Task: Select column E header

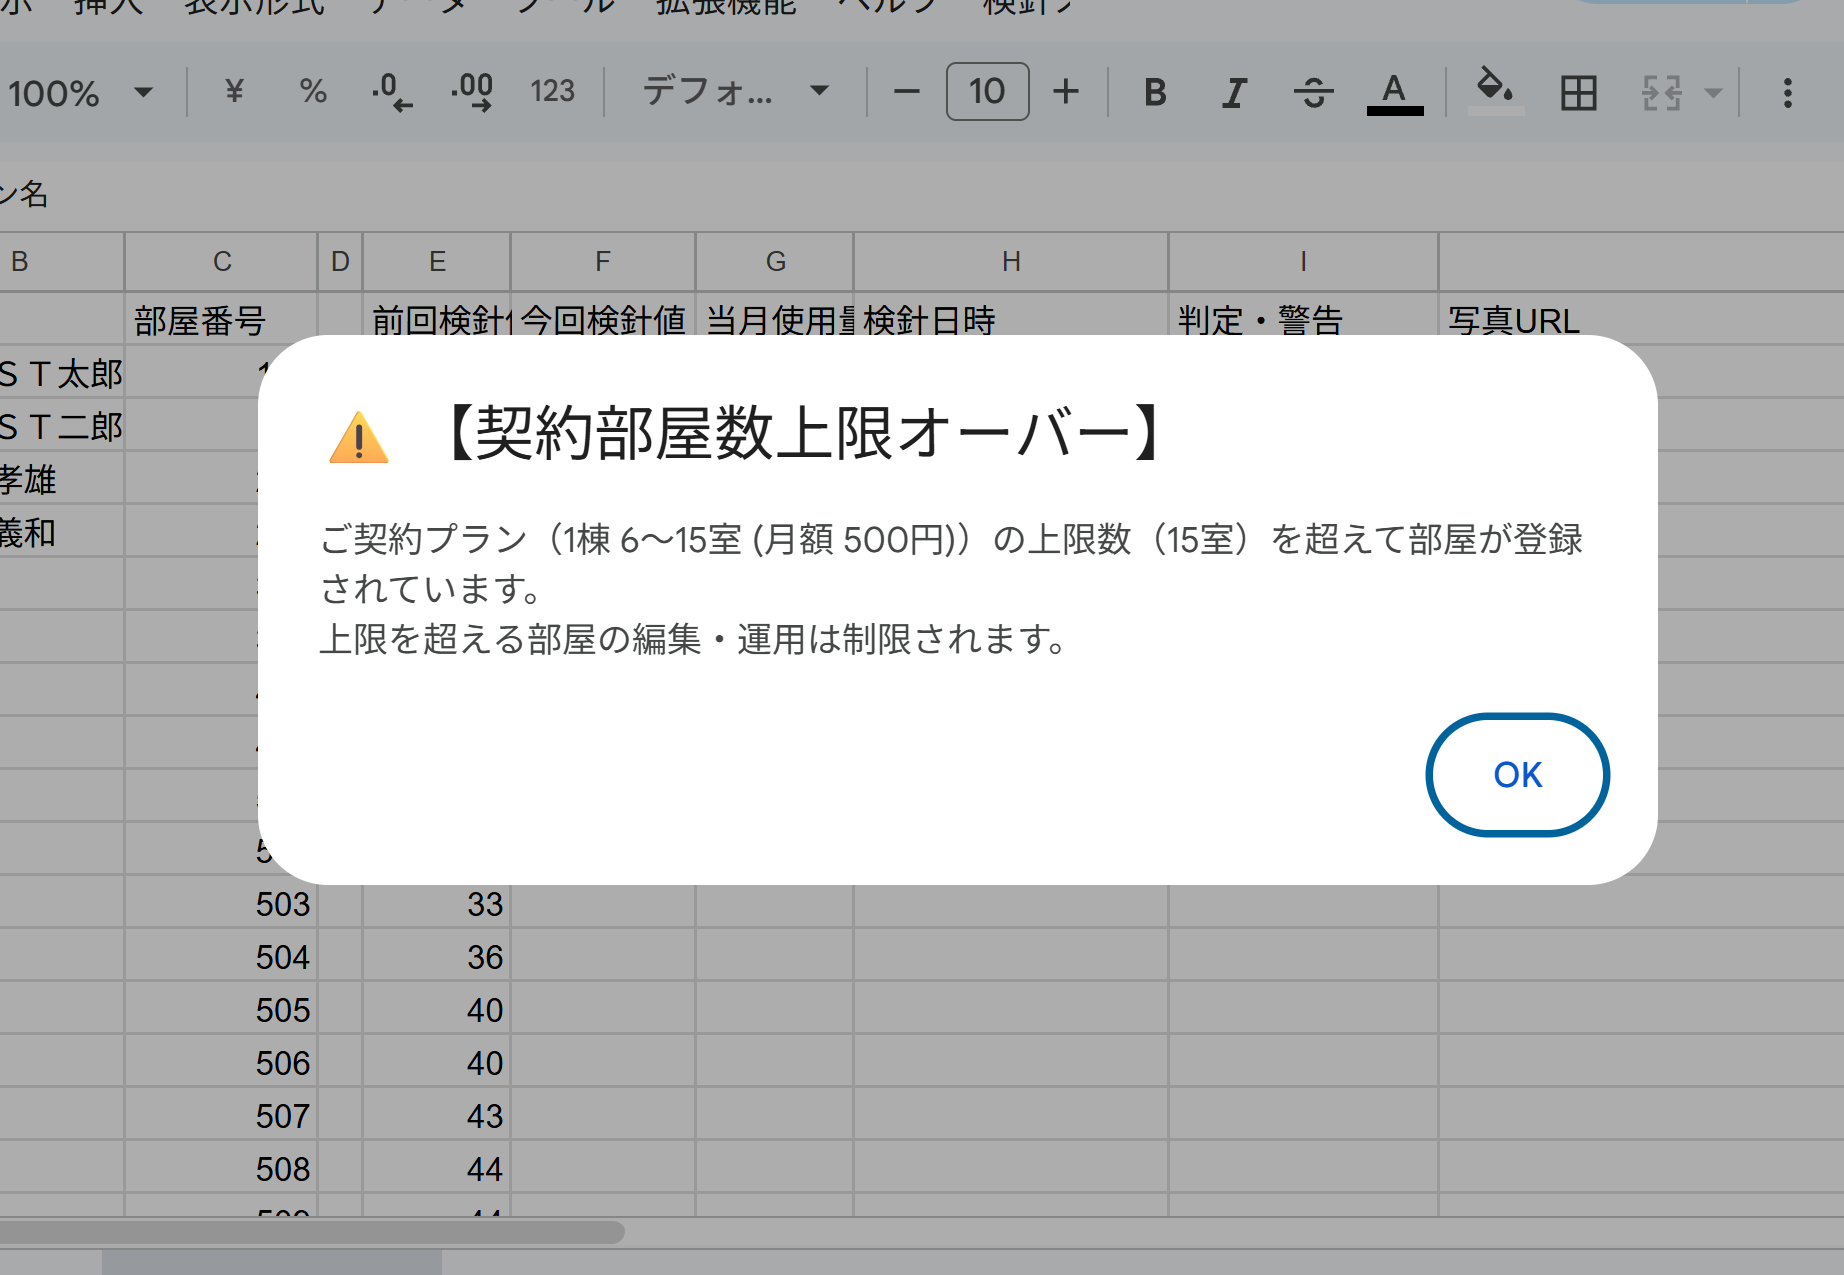Action: 437,262
